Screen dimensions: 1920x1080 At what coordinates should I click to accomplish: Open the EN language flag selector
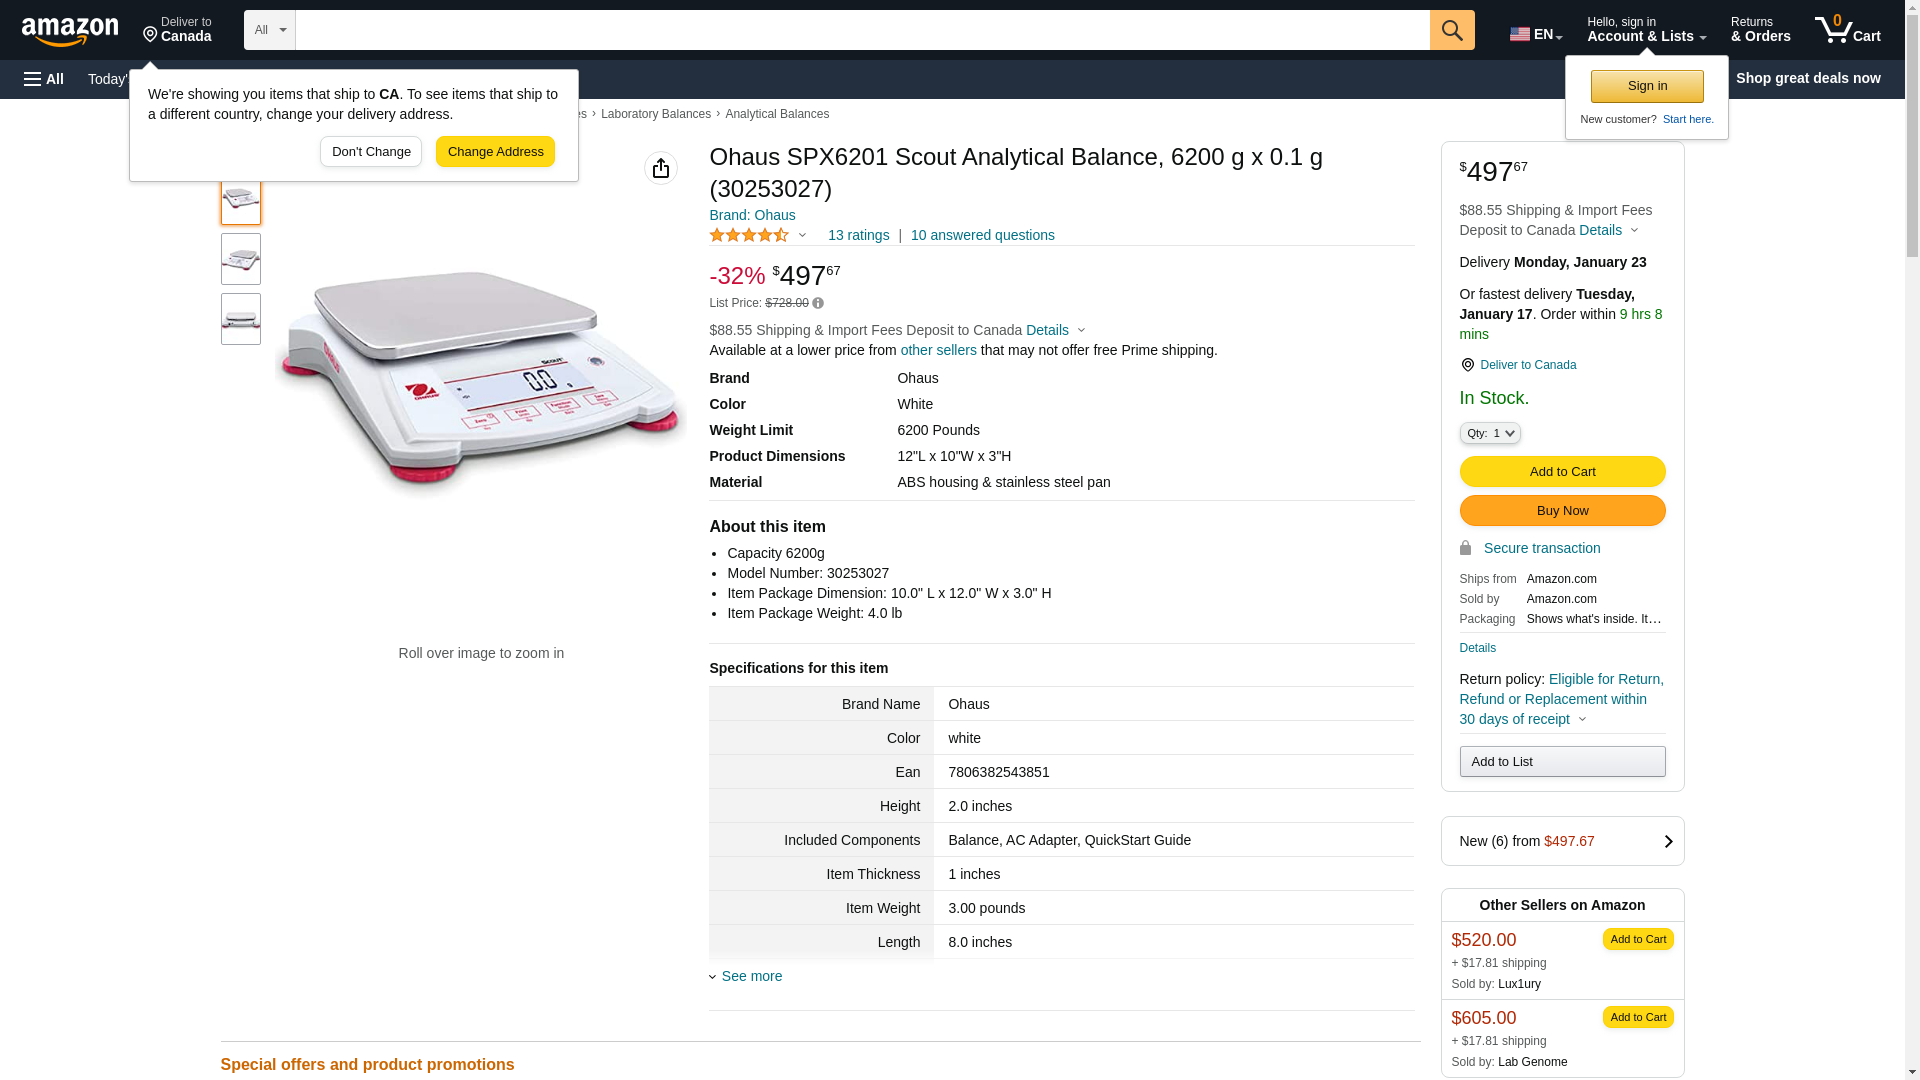[1535, 34]
